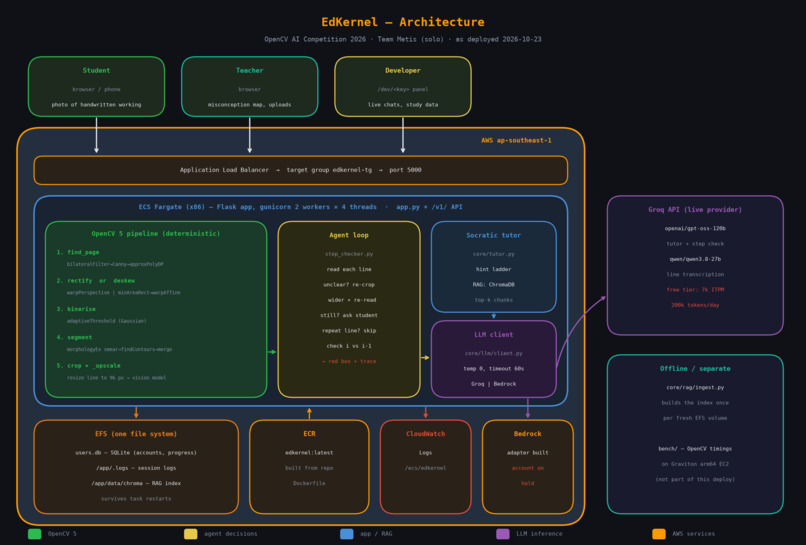The image size is (806, 545).
Task: Click the '/dev/<key> panel' text
Action: pyautogui.click(x=402, y=89)
